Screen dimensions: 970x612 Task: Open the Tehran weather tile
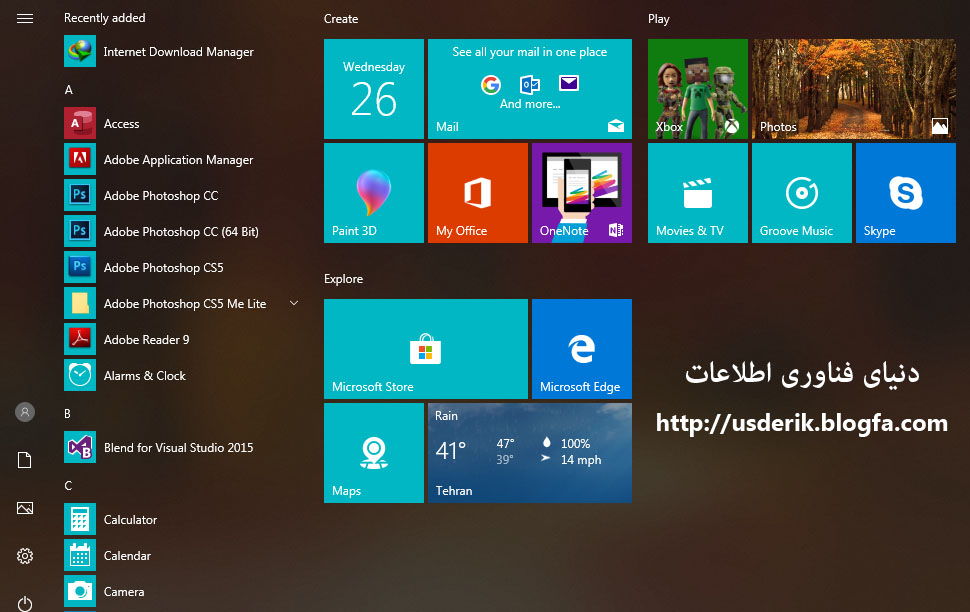pyautogui.click(x=530, y=452)
